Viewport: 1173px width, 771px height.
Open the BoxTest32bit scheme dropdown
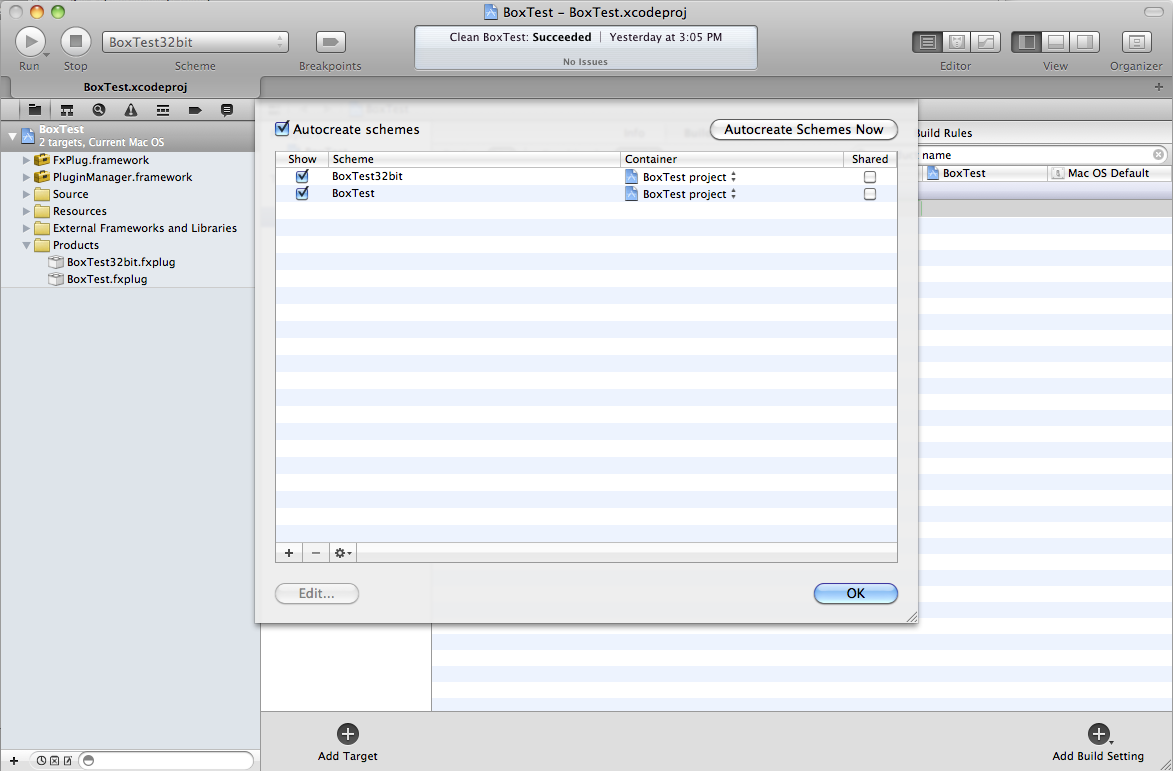[x=195, y=42]
